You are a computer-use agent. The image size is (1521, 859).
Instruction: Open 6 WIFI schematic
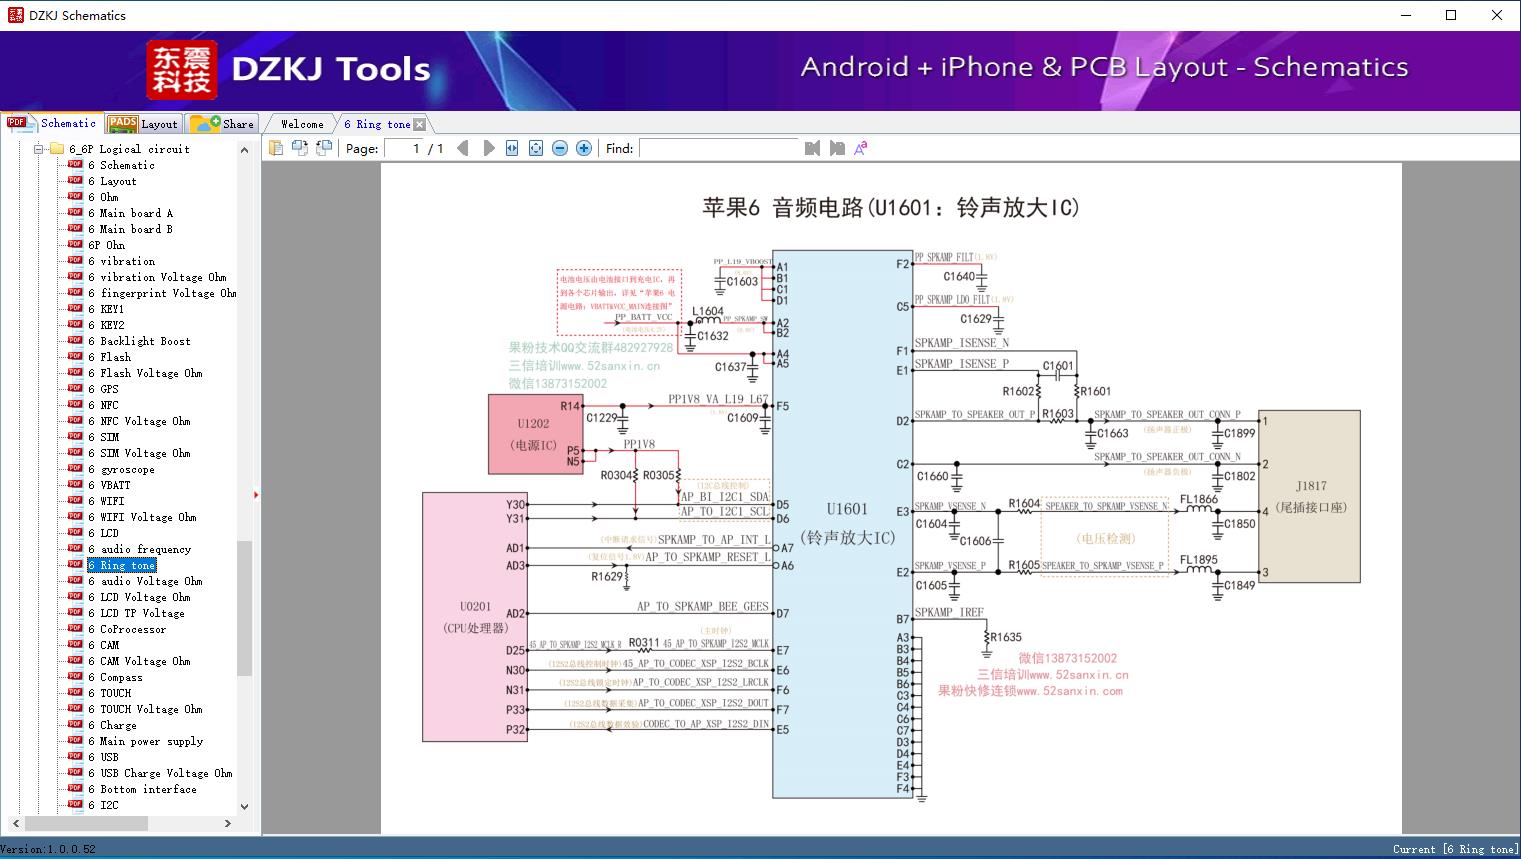click(x=106, y=501)
